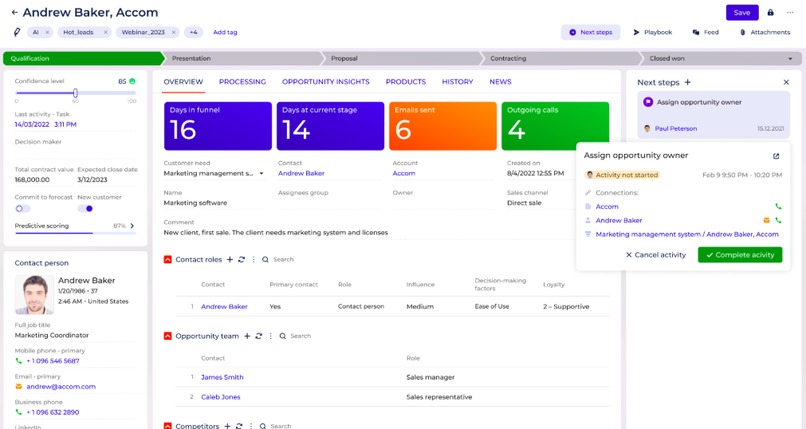Collapse the Competitors section
Image resolution: width=806 pixels, height=429 pixels.
[x=168, y=426]
